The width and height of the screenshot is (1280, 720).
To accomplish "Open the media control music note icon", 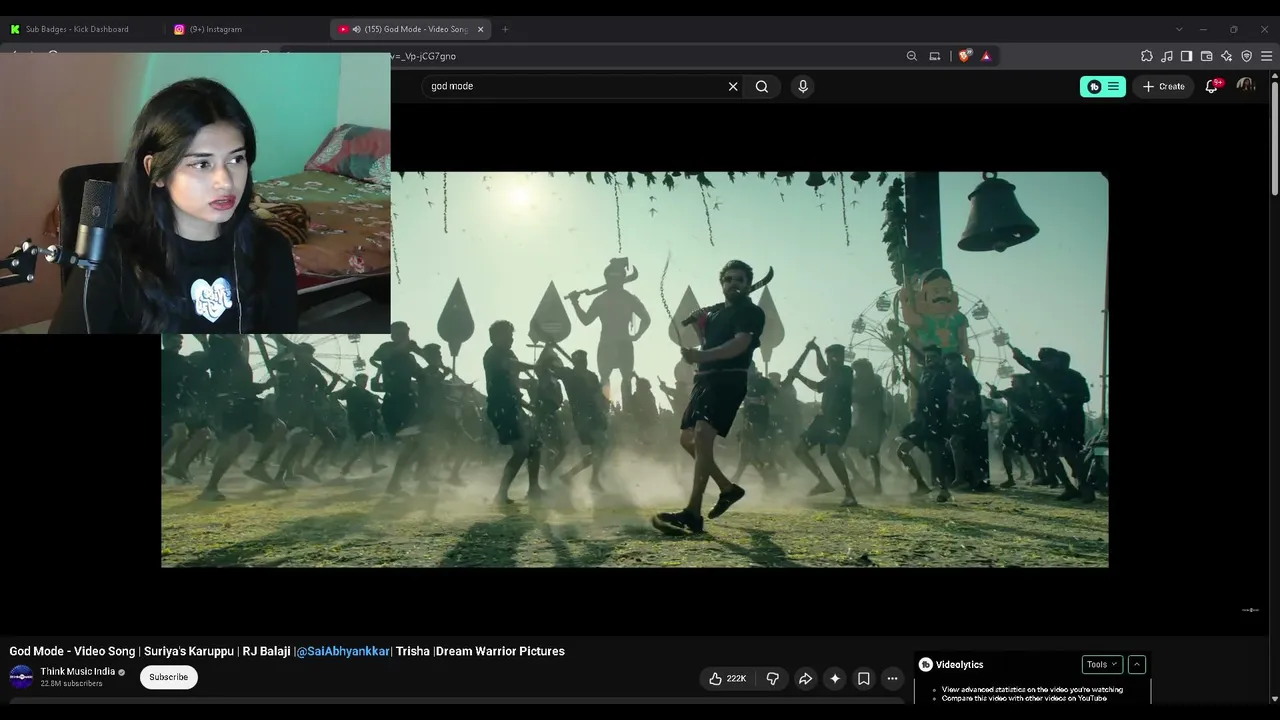I will [x=1167, y=56].
